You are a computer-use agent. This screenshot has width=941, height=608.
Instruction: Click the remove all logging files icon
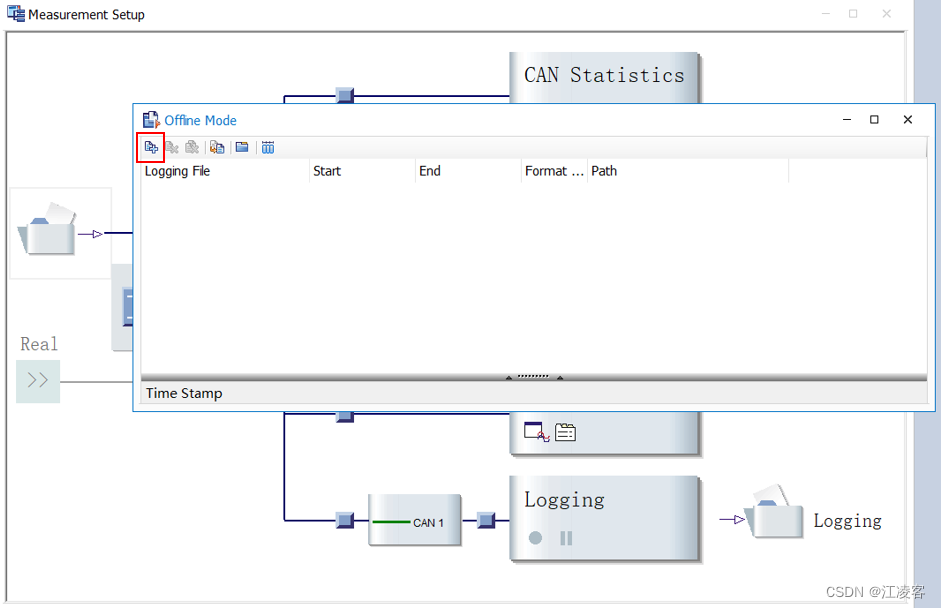tap(192, 147)
